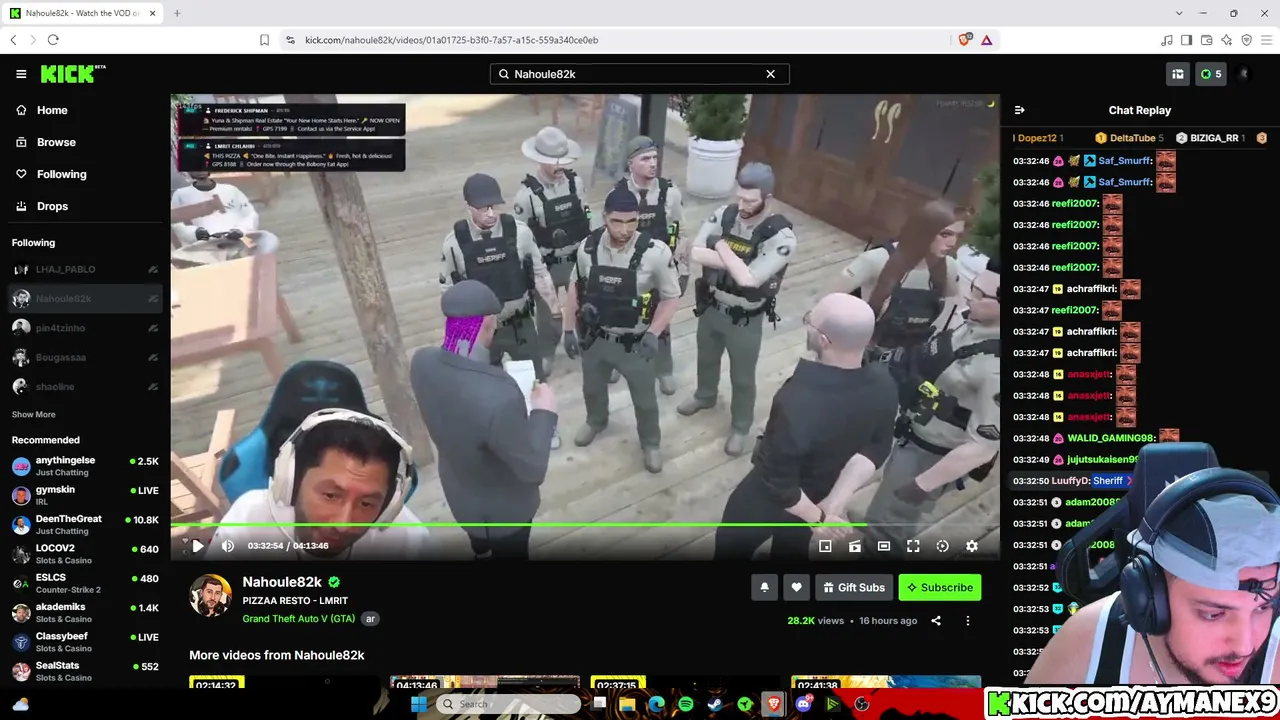Screen dimensions: 1280x720
Task: Seek on the green video progress bar
Action: tap(585, 525)
